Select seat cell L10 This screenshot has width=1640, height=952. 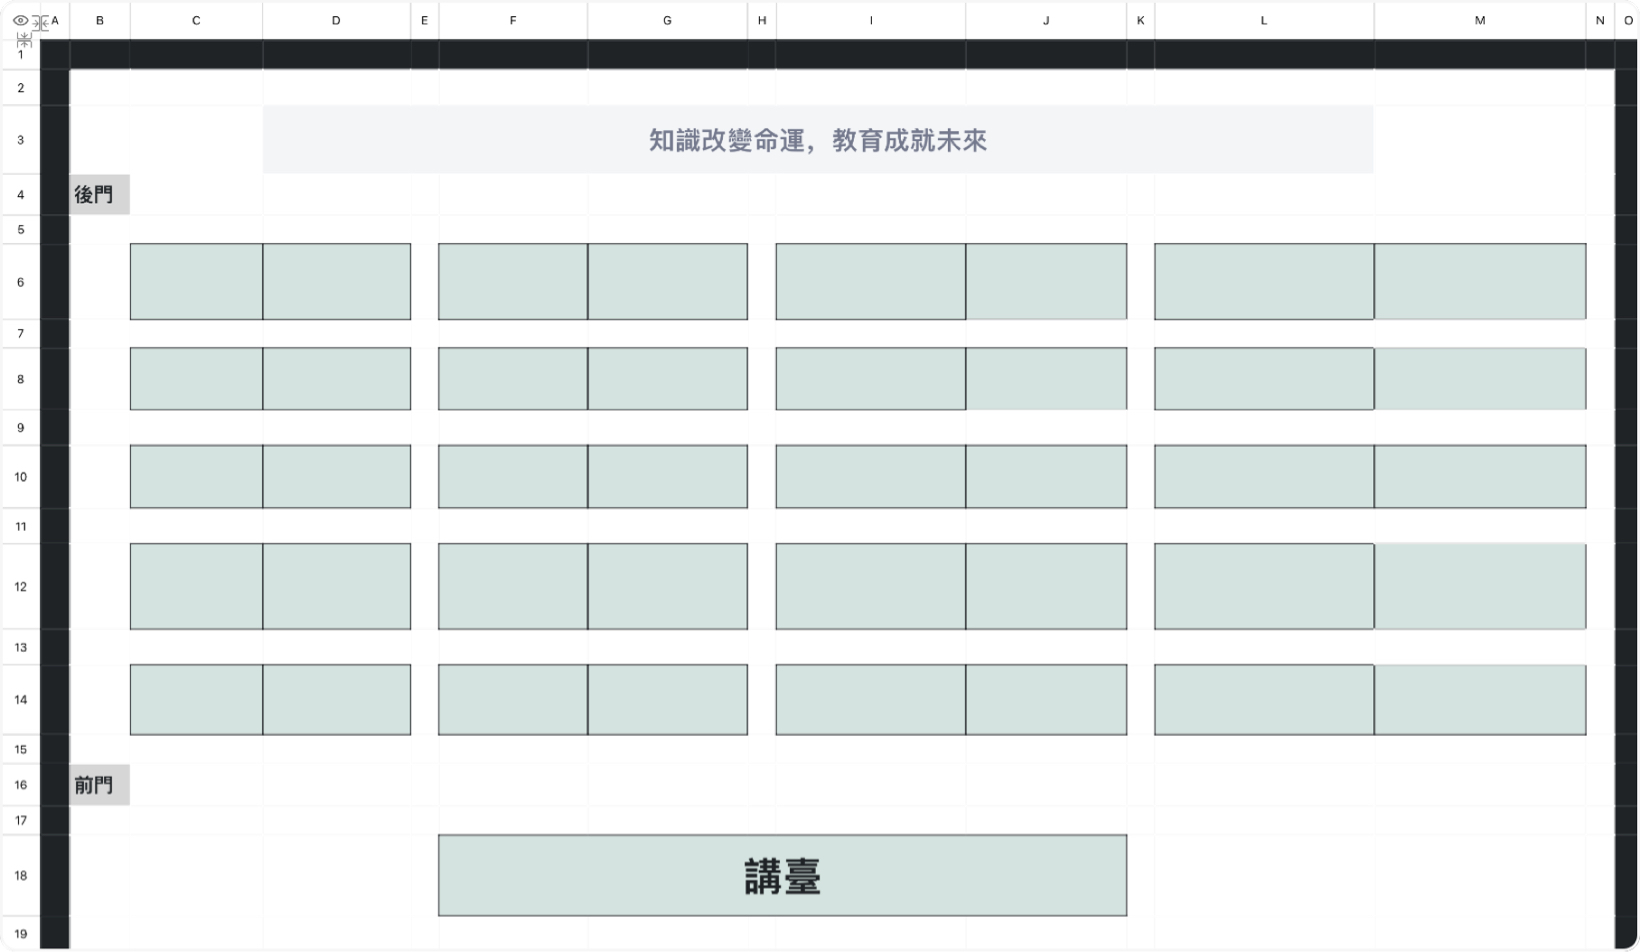coord(1264,477)
